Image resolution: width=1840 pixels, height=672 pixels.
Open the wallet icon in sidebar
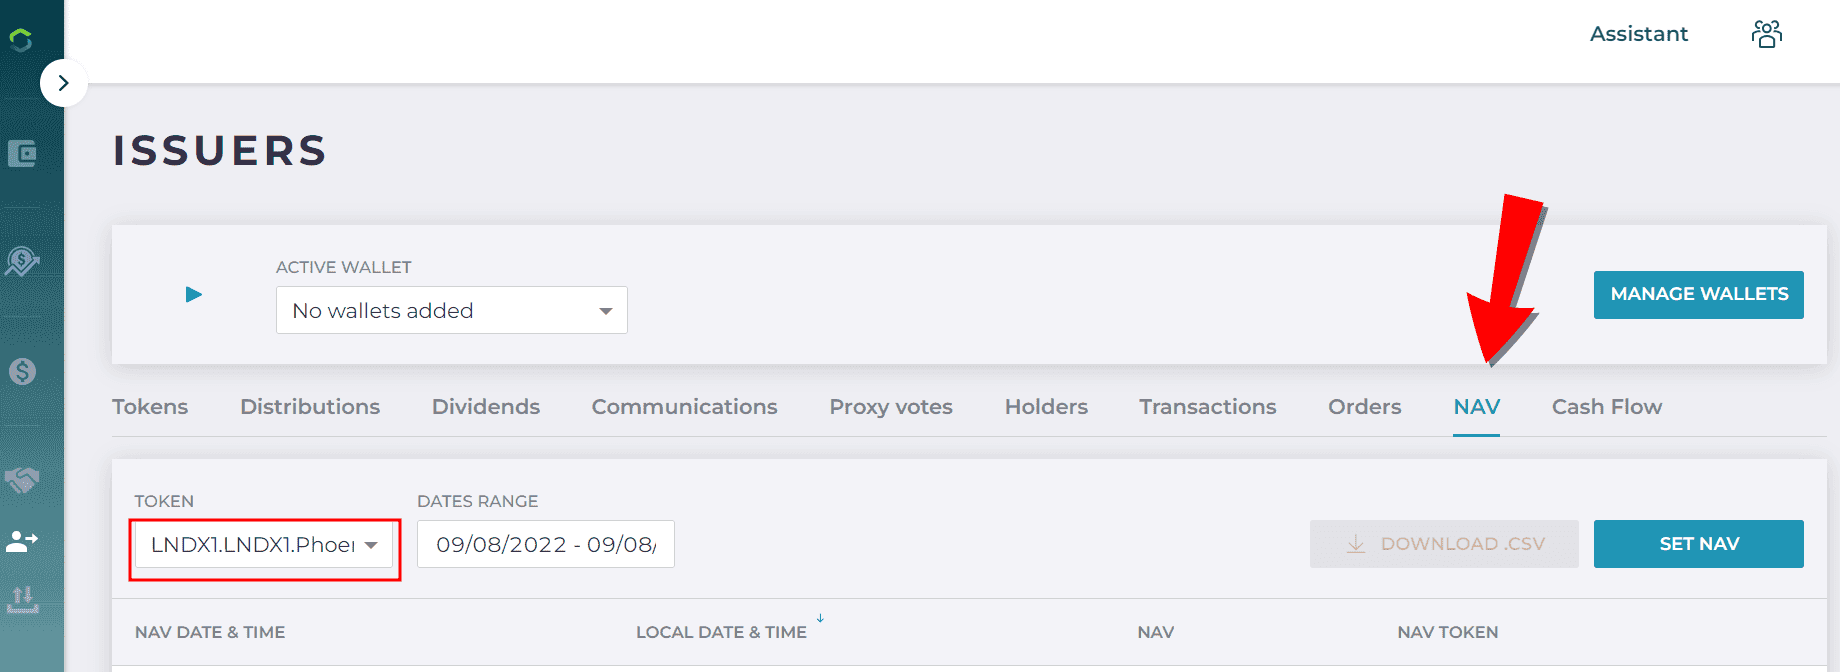[x=22, y=154]
